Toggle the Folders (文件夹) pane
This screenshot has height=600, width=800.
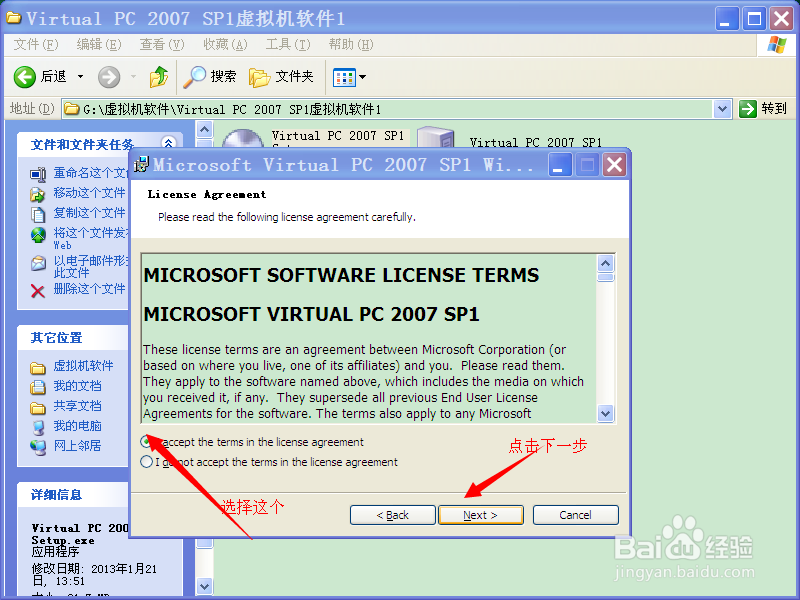pyautogui.click(x=260, y=78)
